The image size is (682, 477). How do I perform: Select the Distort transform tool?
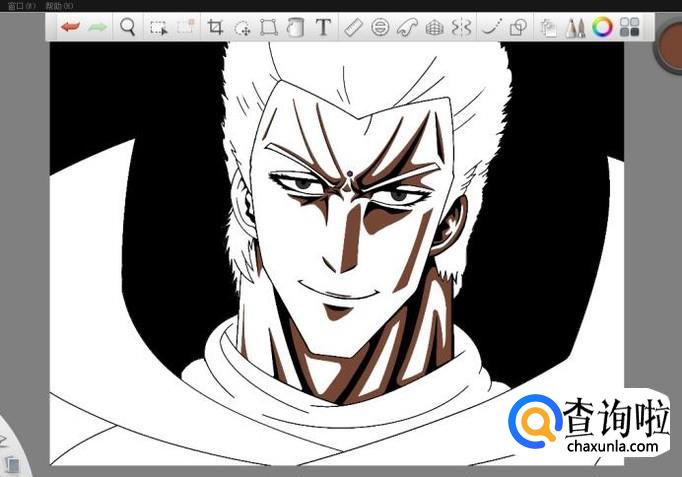tap(269, 27)
